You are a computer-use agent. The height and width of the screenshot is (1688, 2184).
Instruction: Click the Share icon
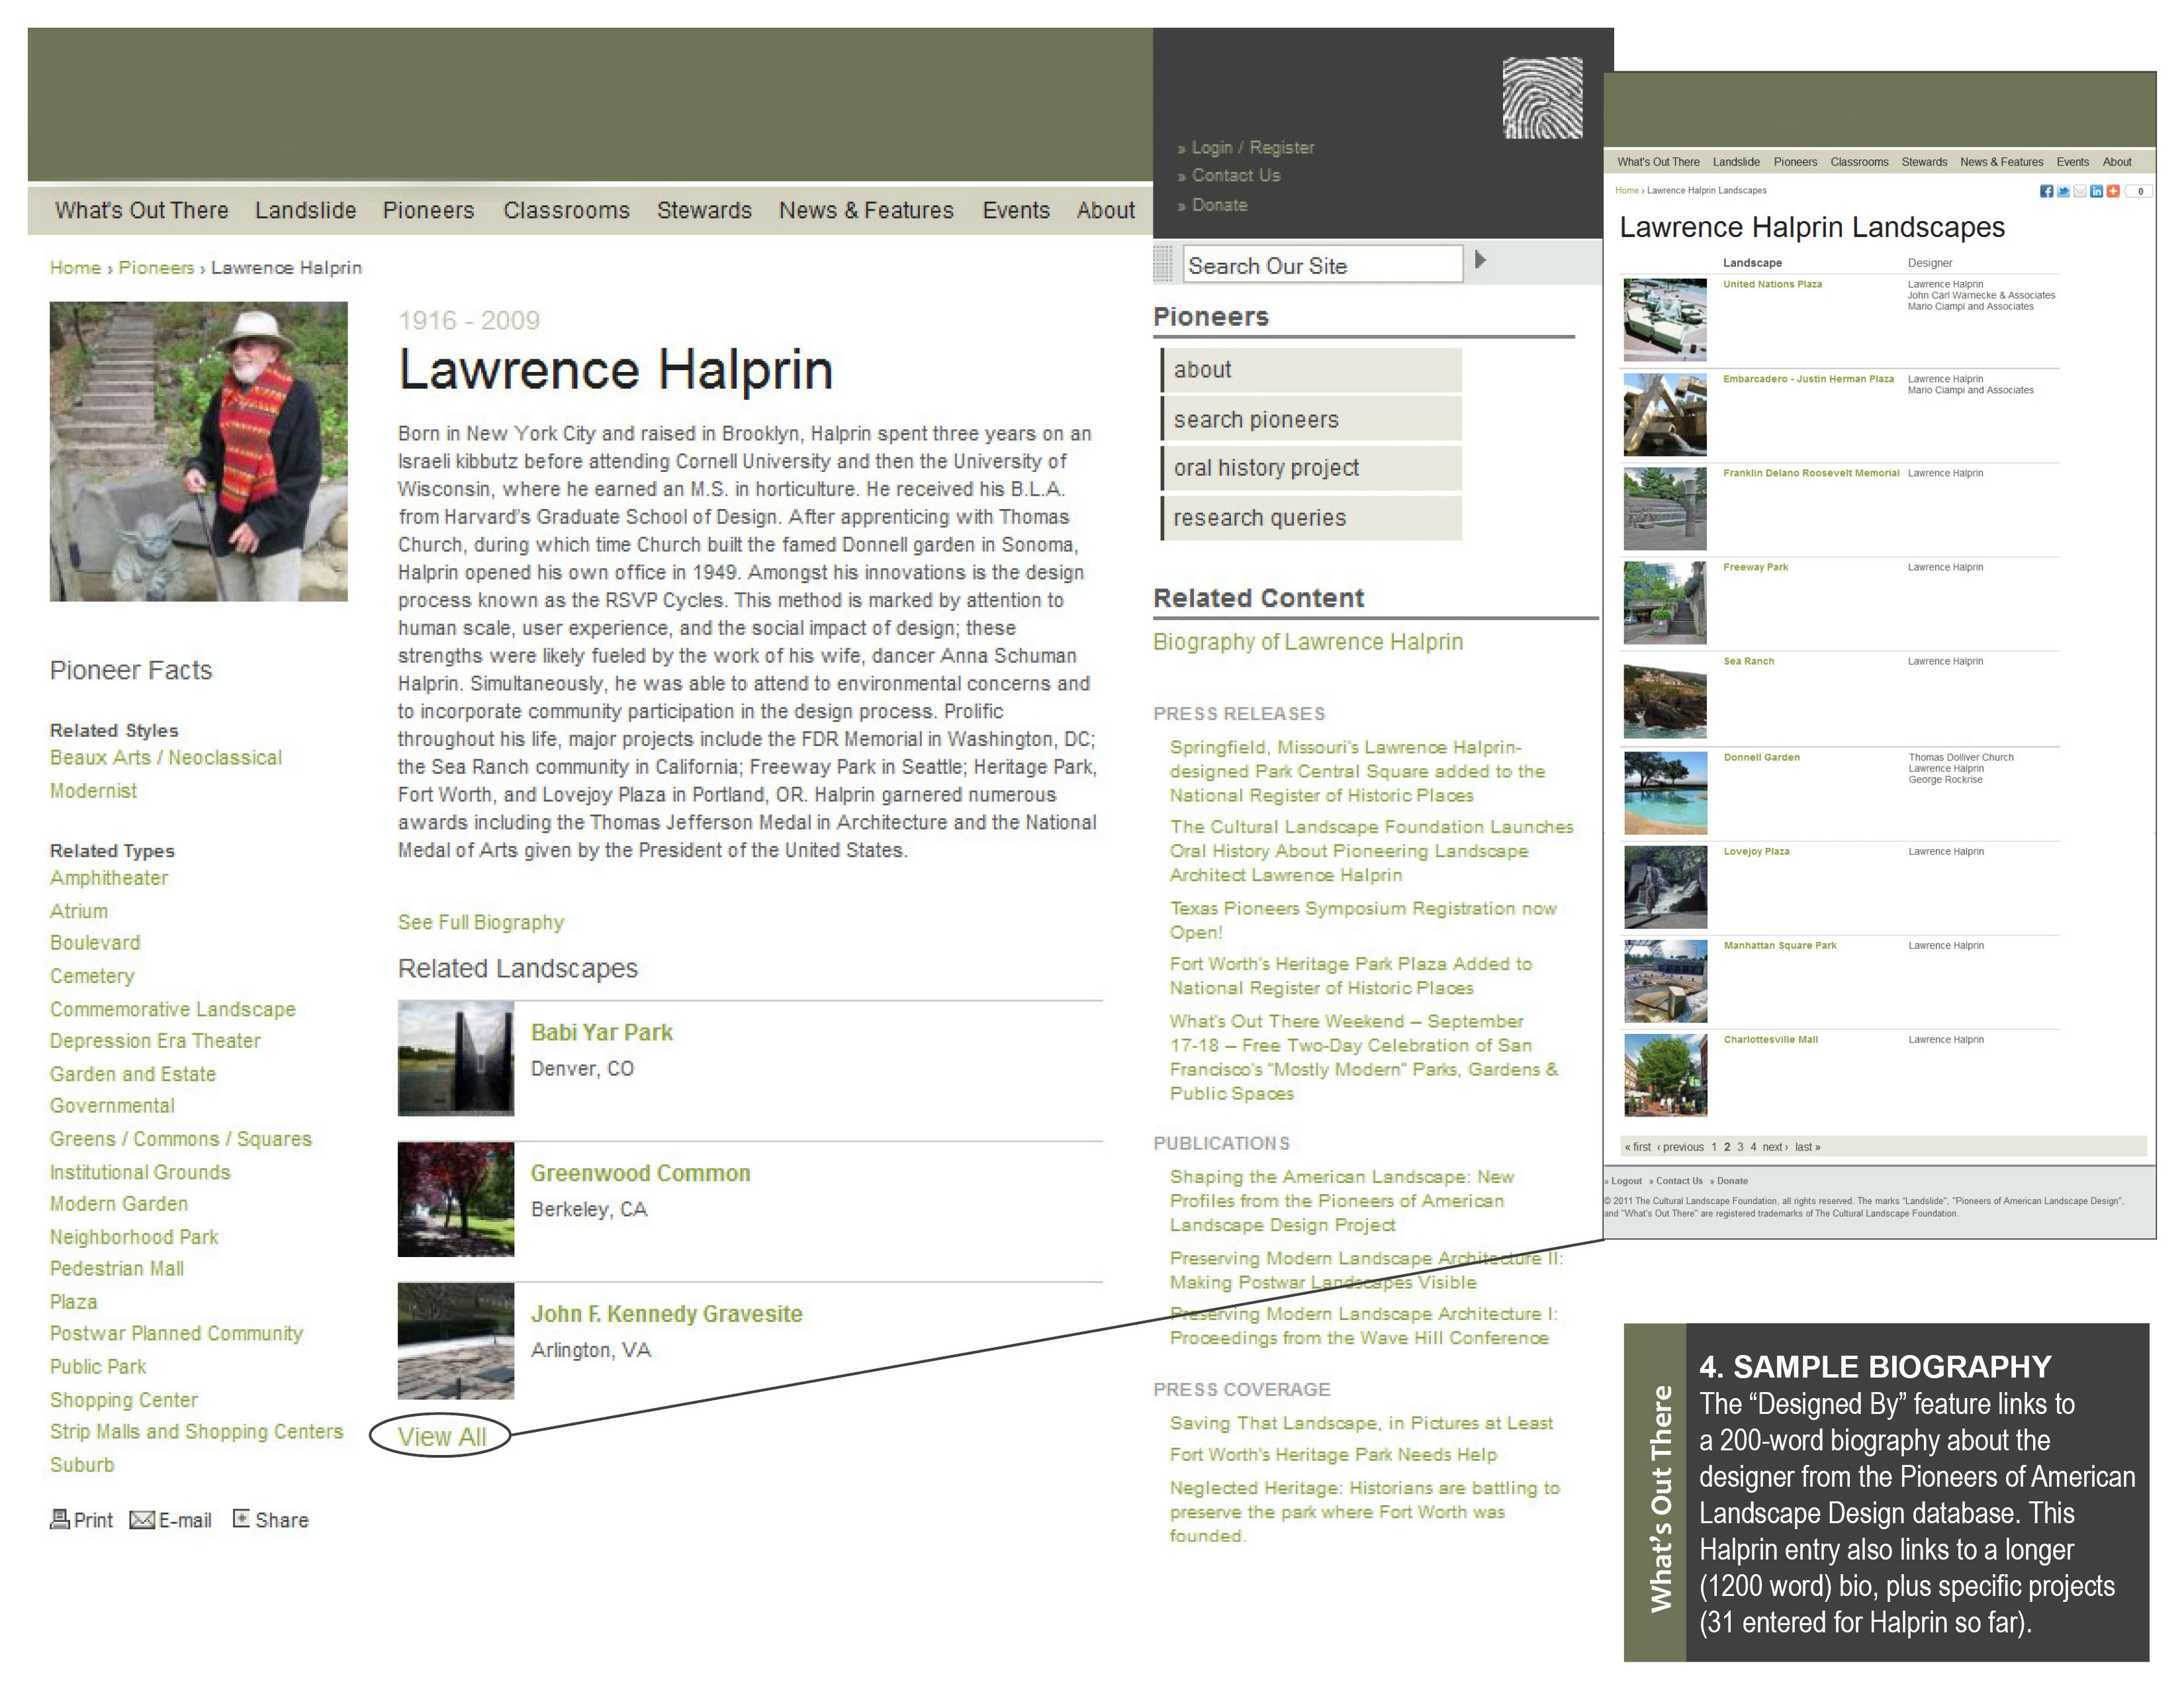click(x=241, y=1518)
